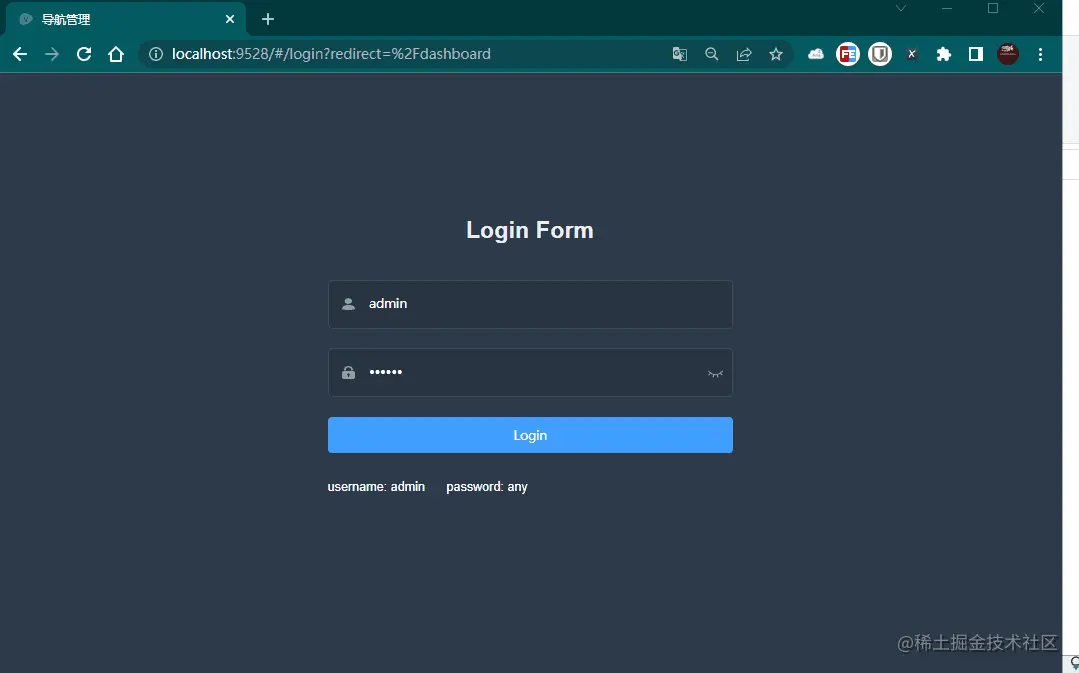
Task: Open the browser side panel icon
Action: pyautogui.click(x=975, y=54)
